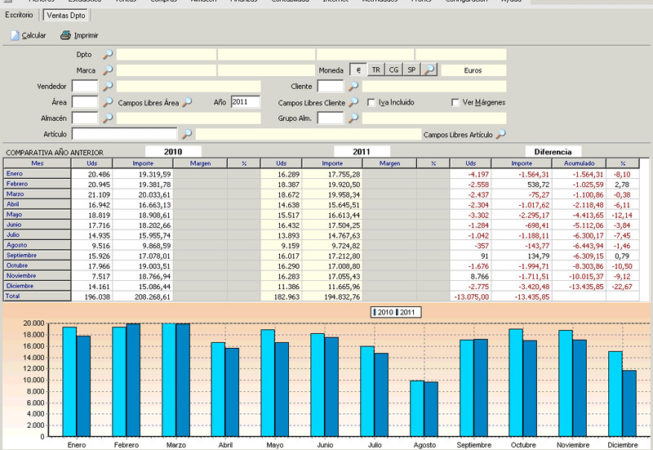
Task: Select the Abril row header
Action: point(37,204)
